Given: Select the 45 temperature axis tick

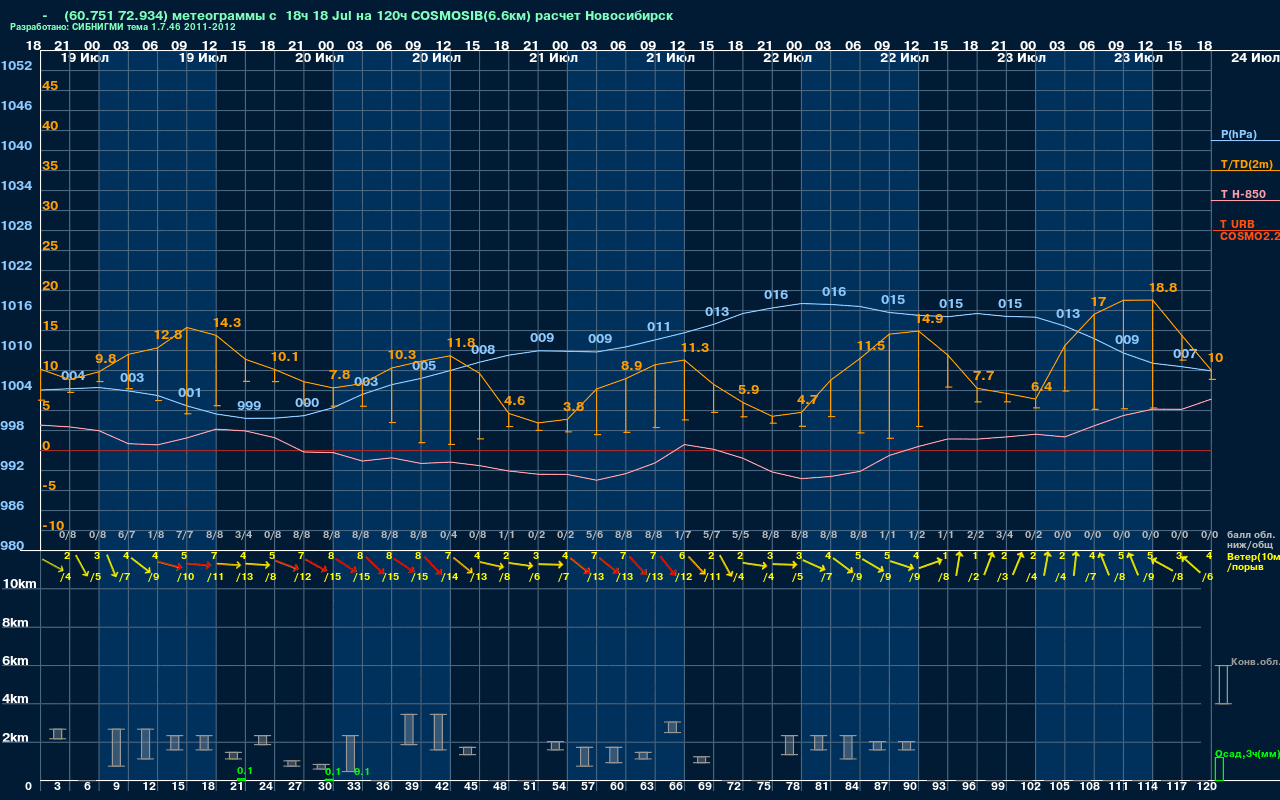Looking at the screenshot, I should click(x=50, y=86).
